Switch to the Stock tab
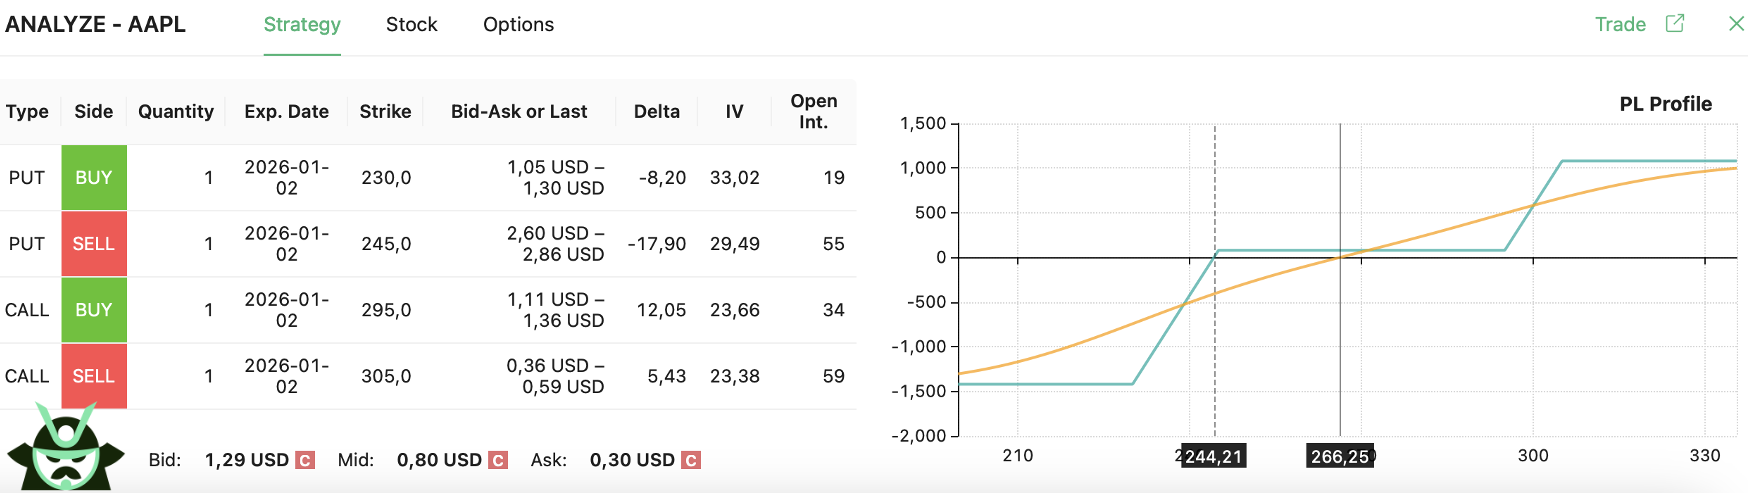 click(x=412, y=25)
